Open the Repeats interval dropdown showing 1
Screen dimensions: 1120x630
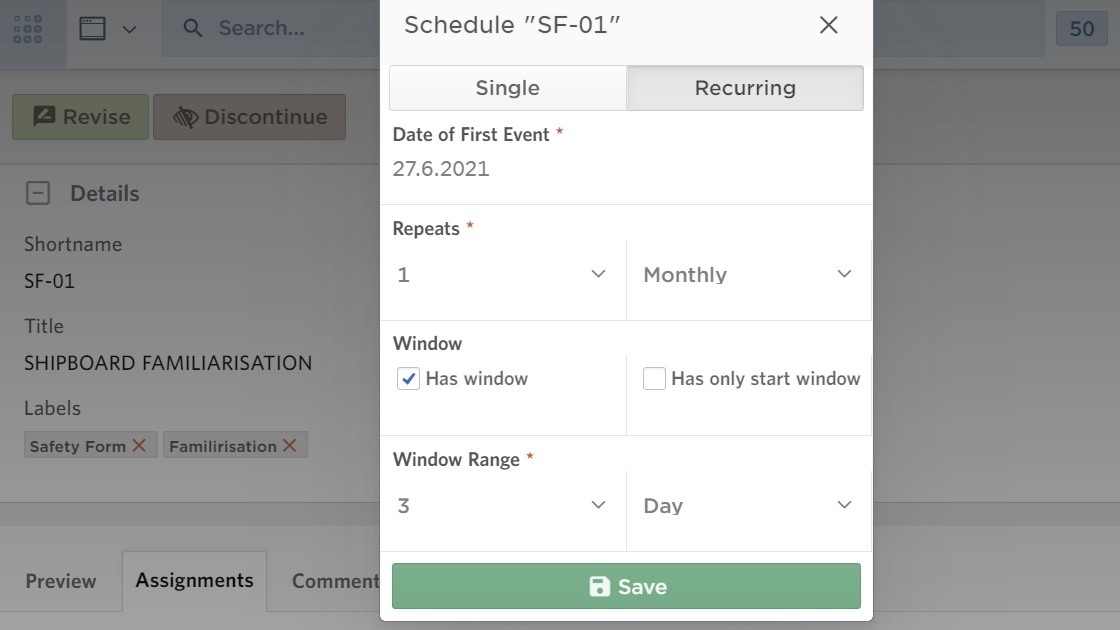click(x=501, y=274)
